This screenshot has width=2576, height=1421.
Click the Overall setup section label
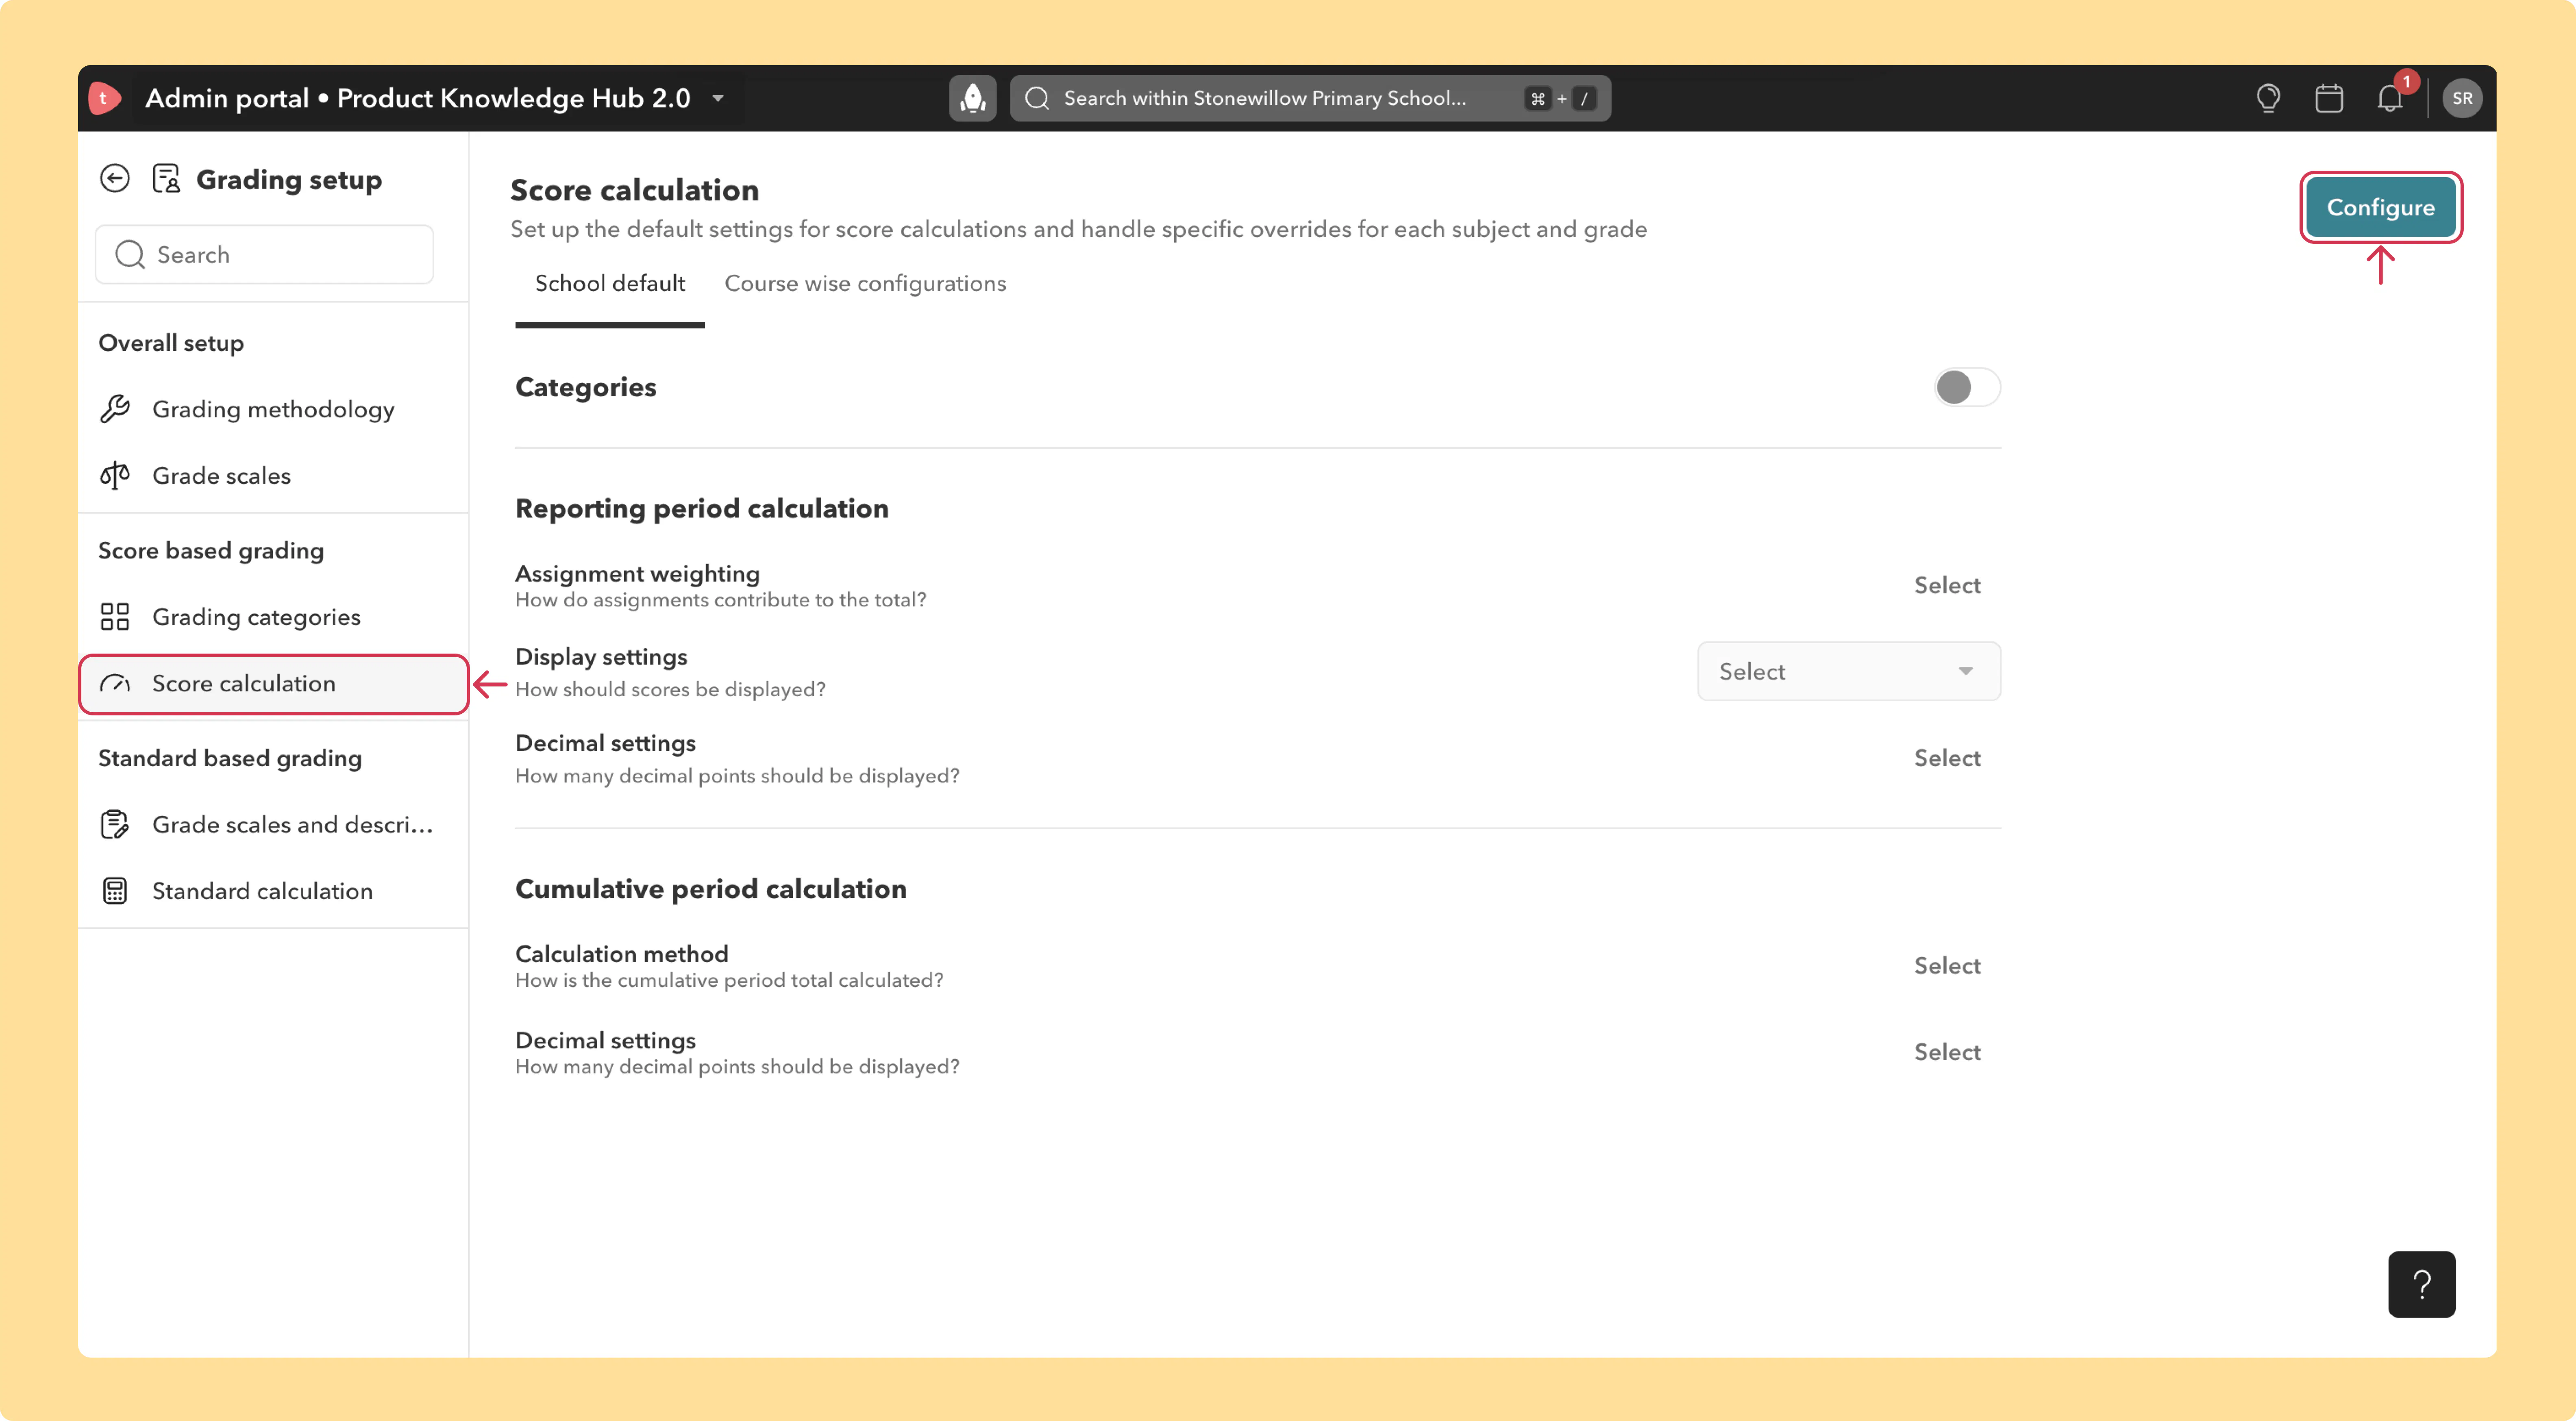171,343
